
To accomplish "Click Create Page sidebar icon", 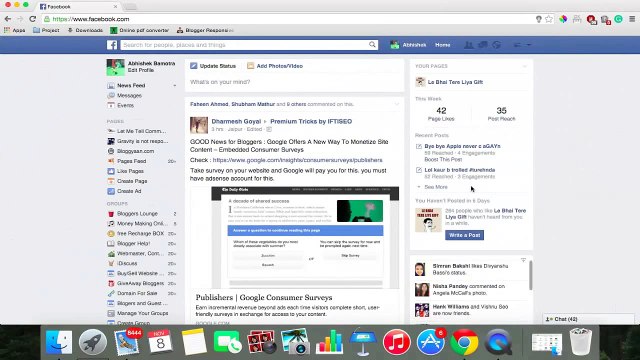I will tap(111, 181).
